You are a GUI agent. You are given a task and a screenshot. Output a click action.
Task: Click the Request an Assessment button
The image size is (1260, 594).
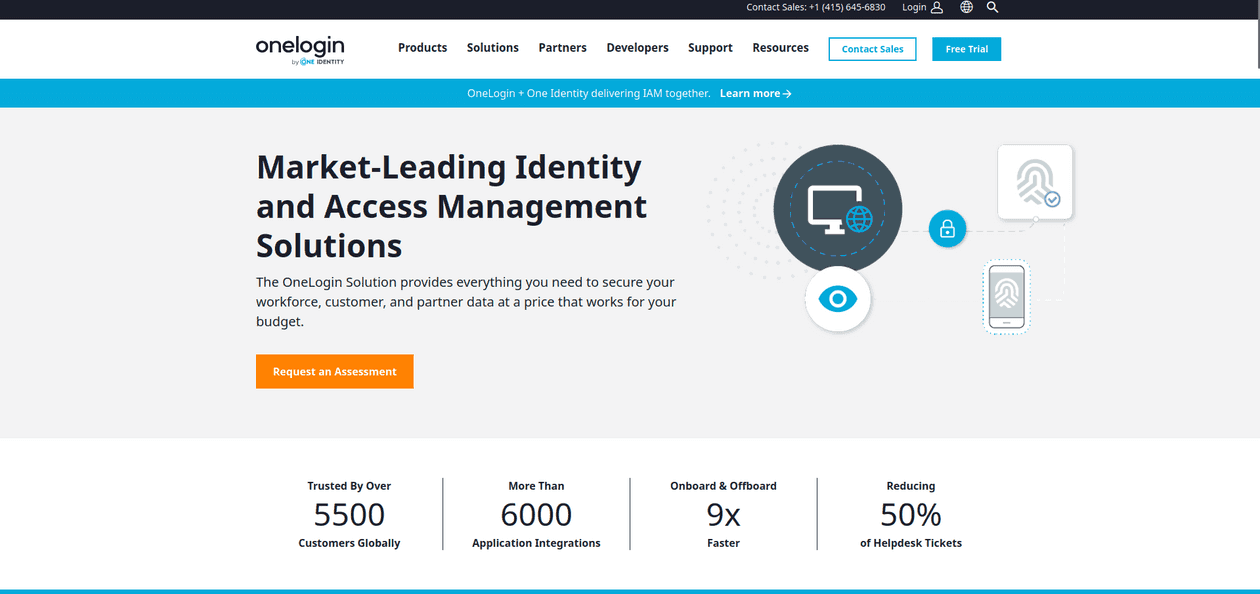(334, 371)
